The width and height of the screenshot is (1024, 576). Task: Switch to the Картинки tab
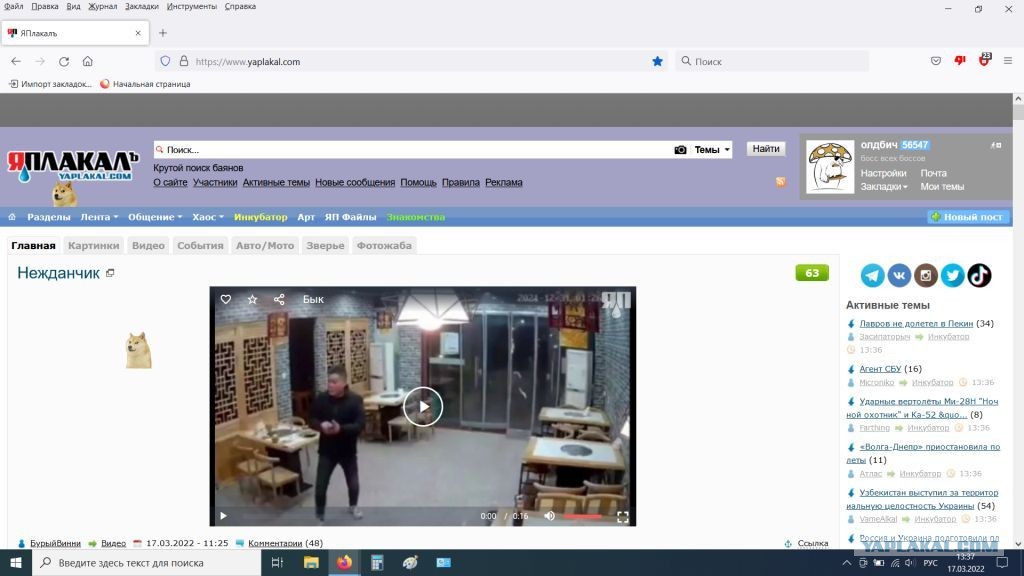93,246
